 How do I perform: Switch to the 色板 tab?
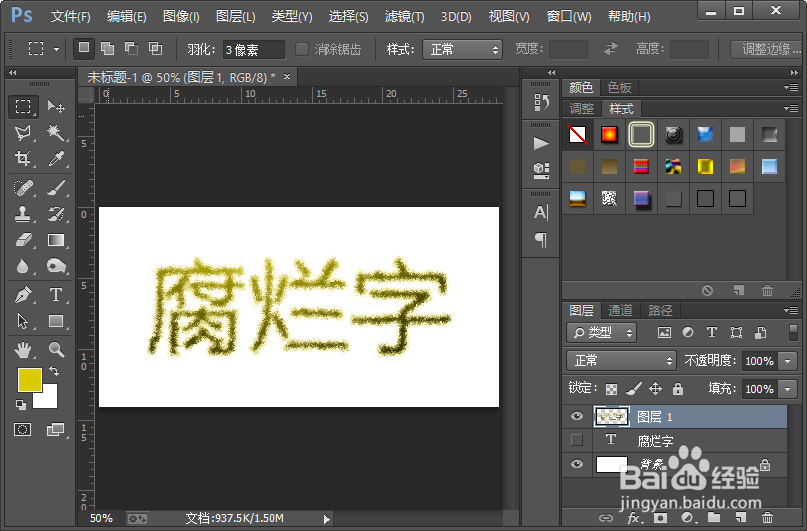pos(619,87)
